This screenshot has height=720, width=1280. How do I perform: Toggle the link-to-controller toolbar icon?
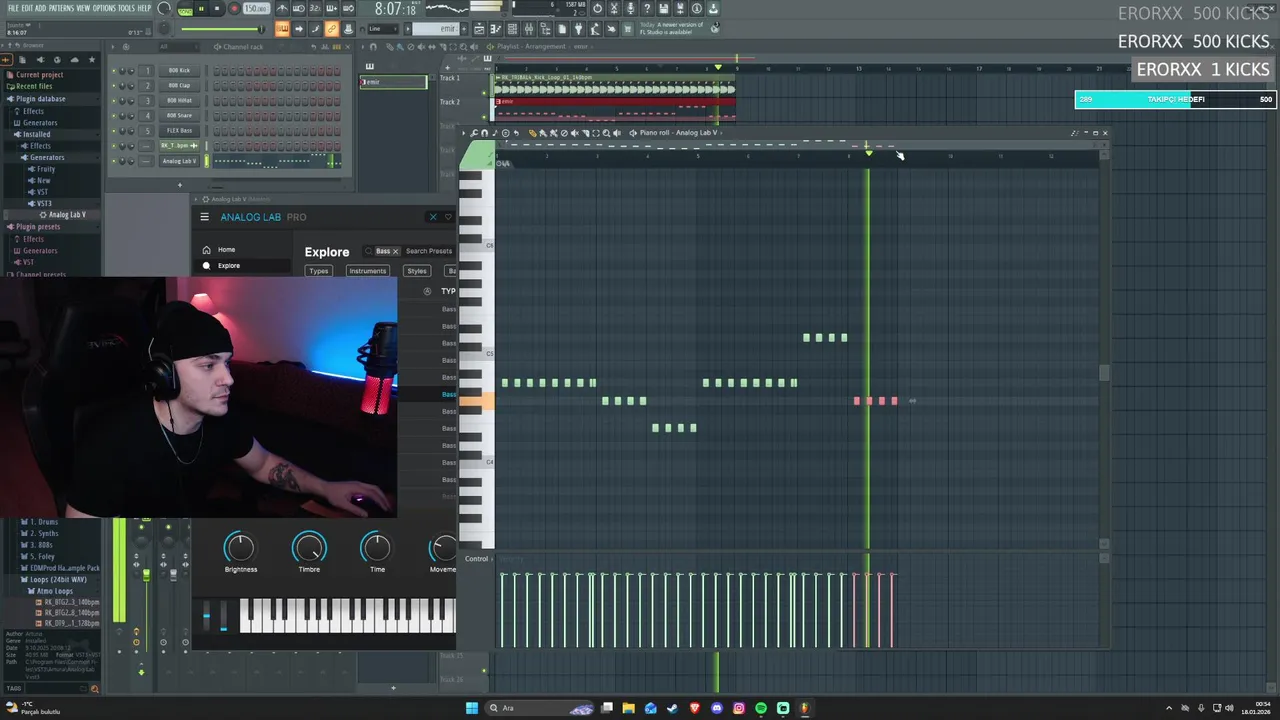[x=331, y=29]
